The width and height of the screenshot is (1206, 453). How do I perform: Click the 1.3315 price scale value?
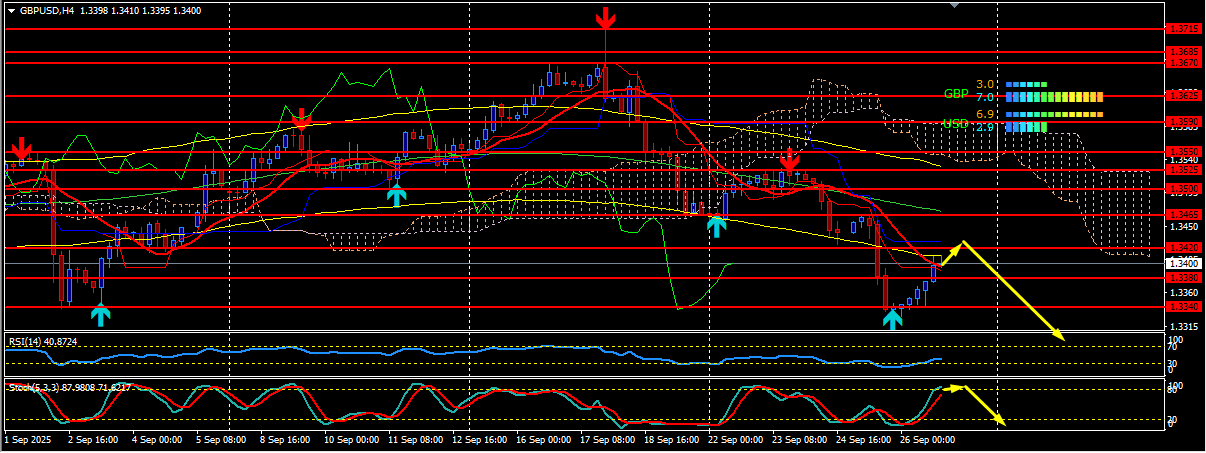click(1184, 326)
